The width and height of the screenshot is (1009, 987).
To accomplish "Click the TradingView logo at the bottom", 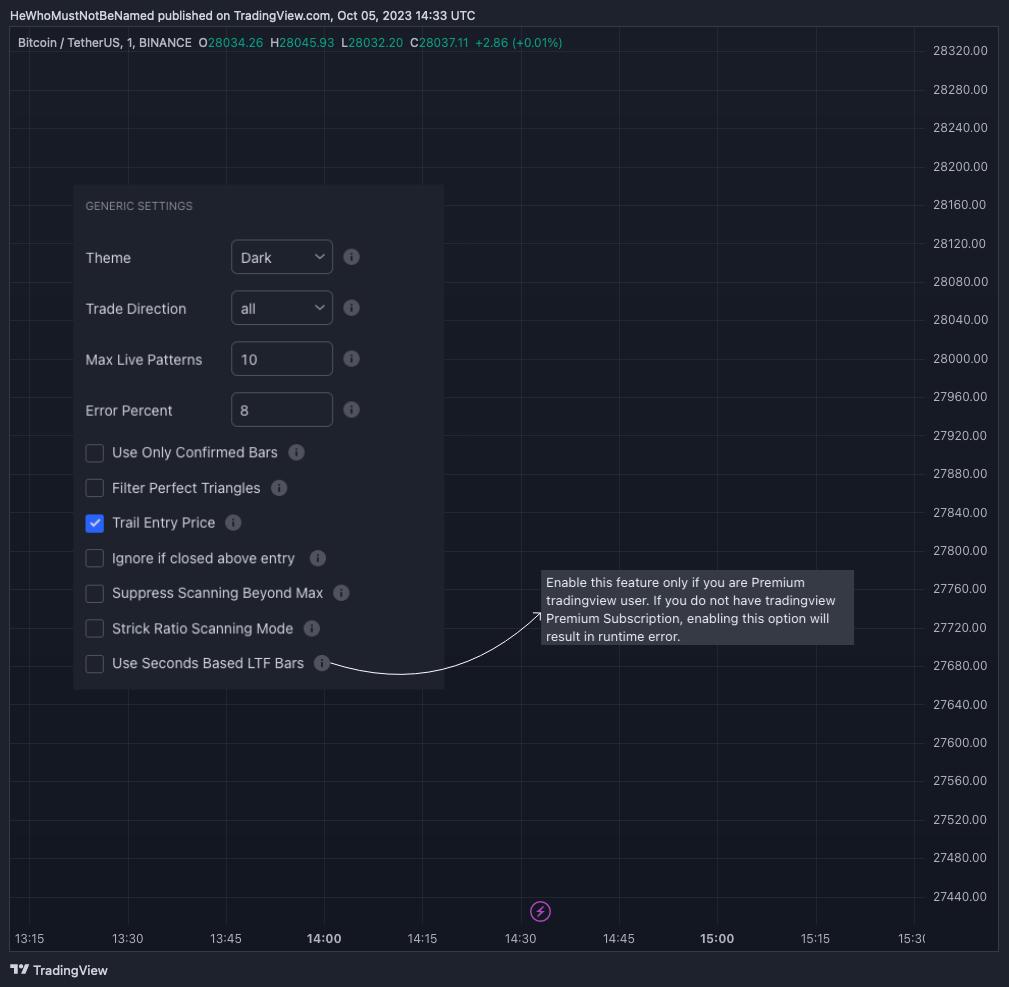I will point(59,970).
